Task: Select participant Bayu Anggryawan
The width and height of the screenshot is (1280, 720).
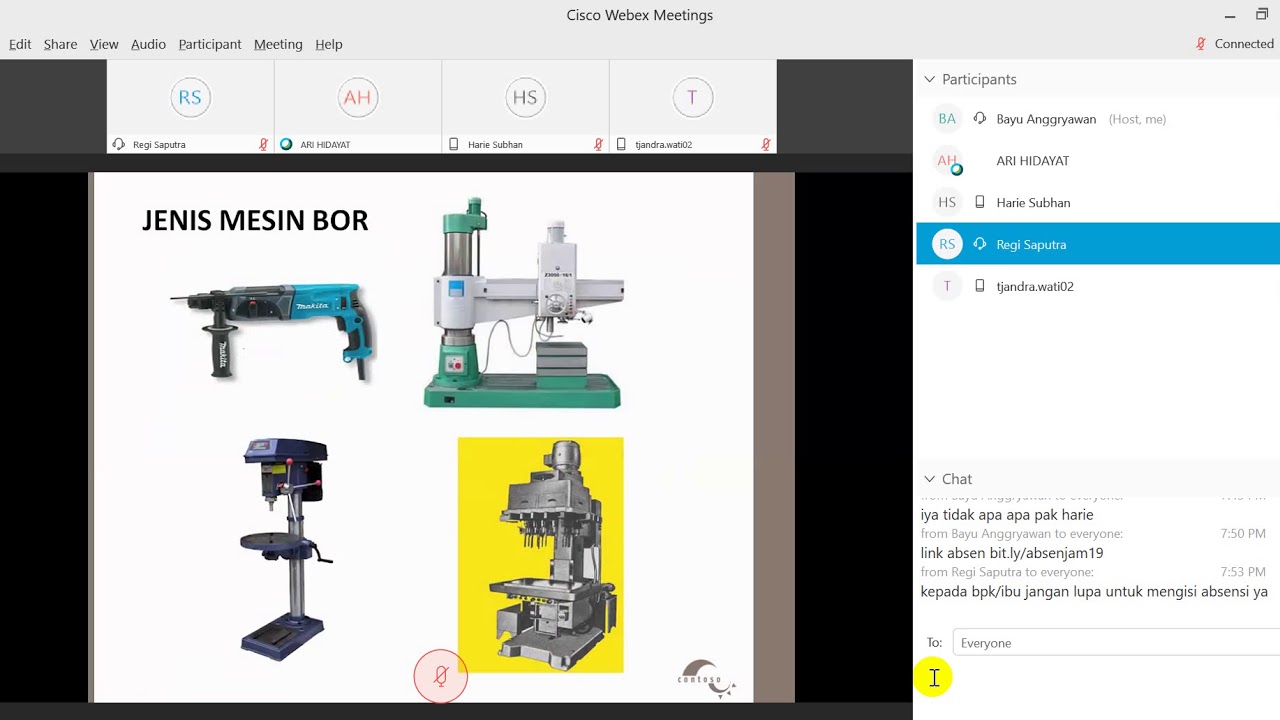Action: click(1098, 119)
